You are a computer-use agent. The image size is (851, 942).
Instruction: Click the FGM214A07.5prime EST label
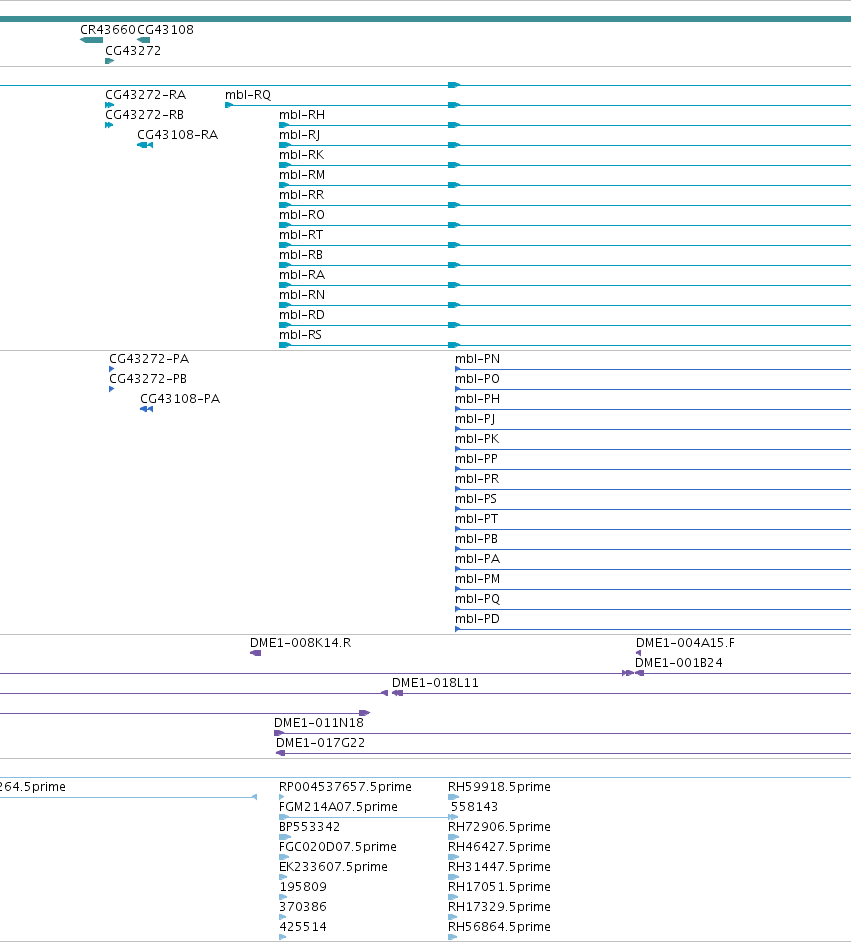pos(338,806)
